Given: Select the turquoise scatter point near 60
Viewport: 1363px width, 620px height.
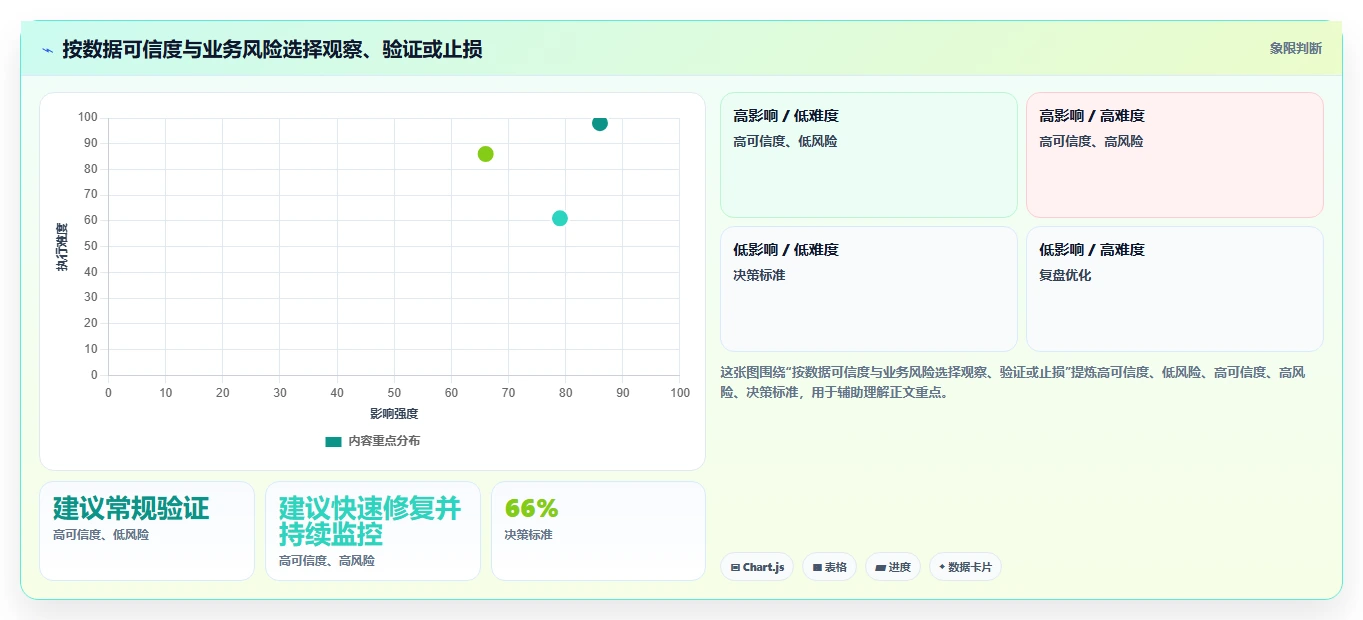Looking at the screenshot, I should click(560, 218).
